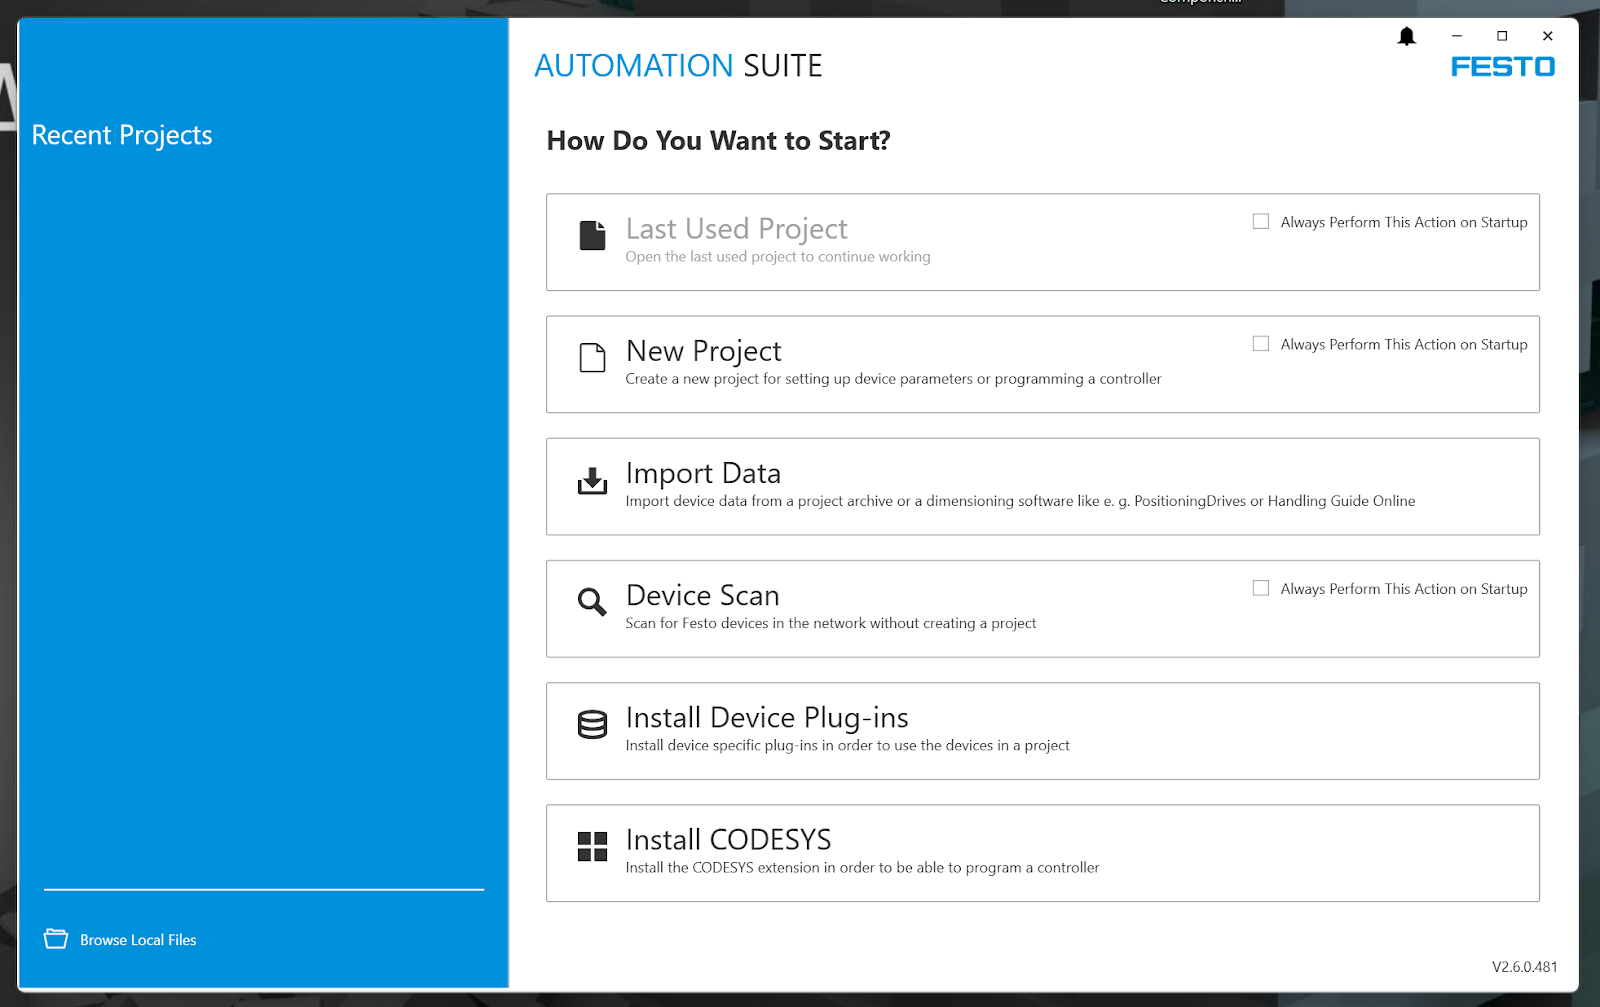Click the New Project blank page icon
This screenshot has width=1600, height=1007.
592,358
